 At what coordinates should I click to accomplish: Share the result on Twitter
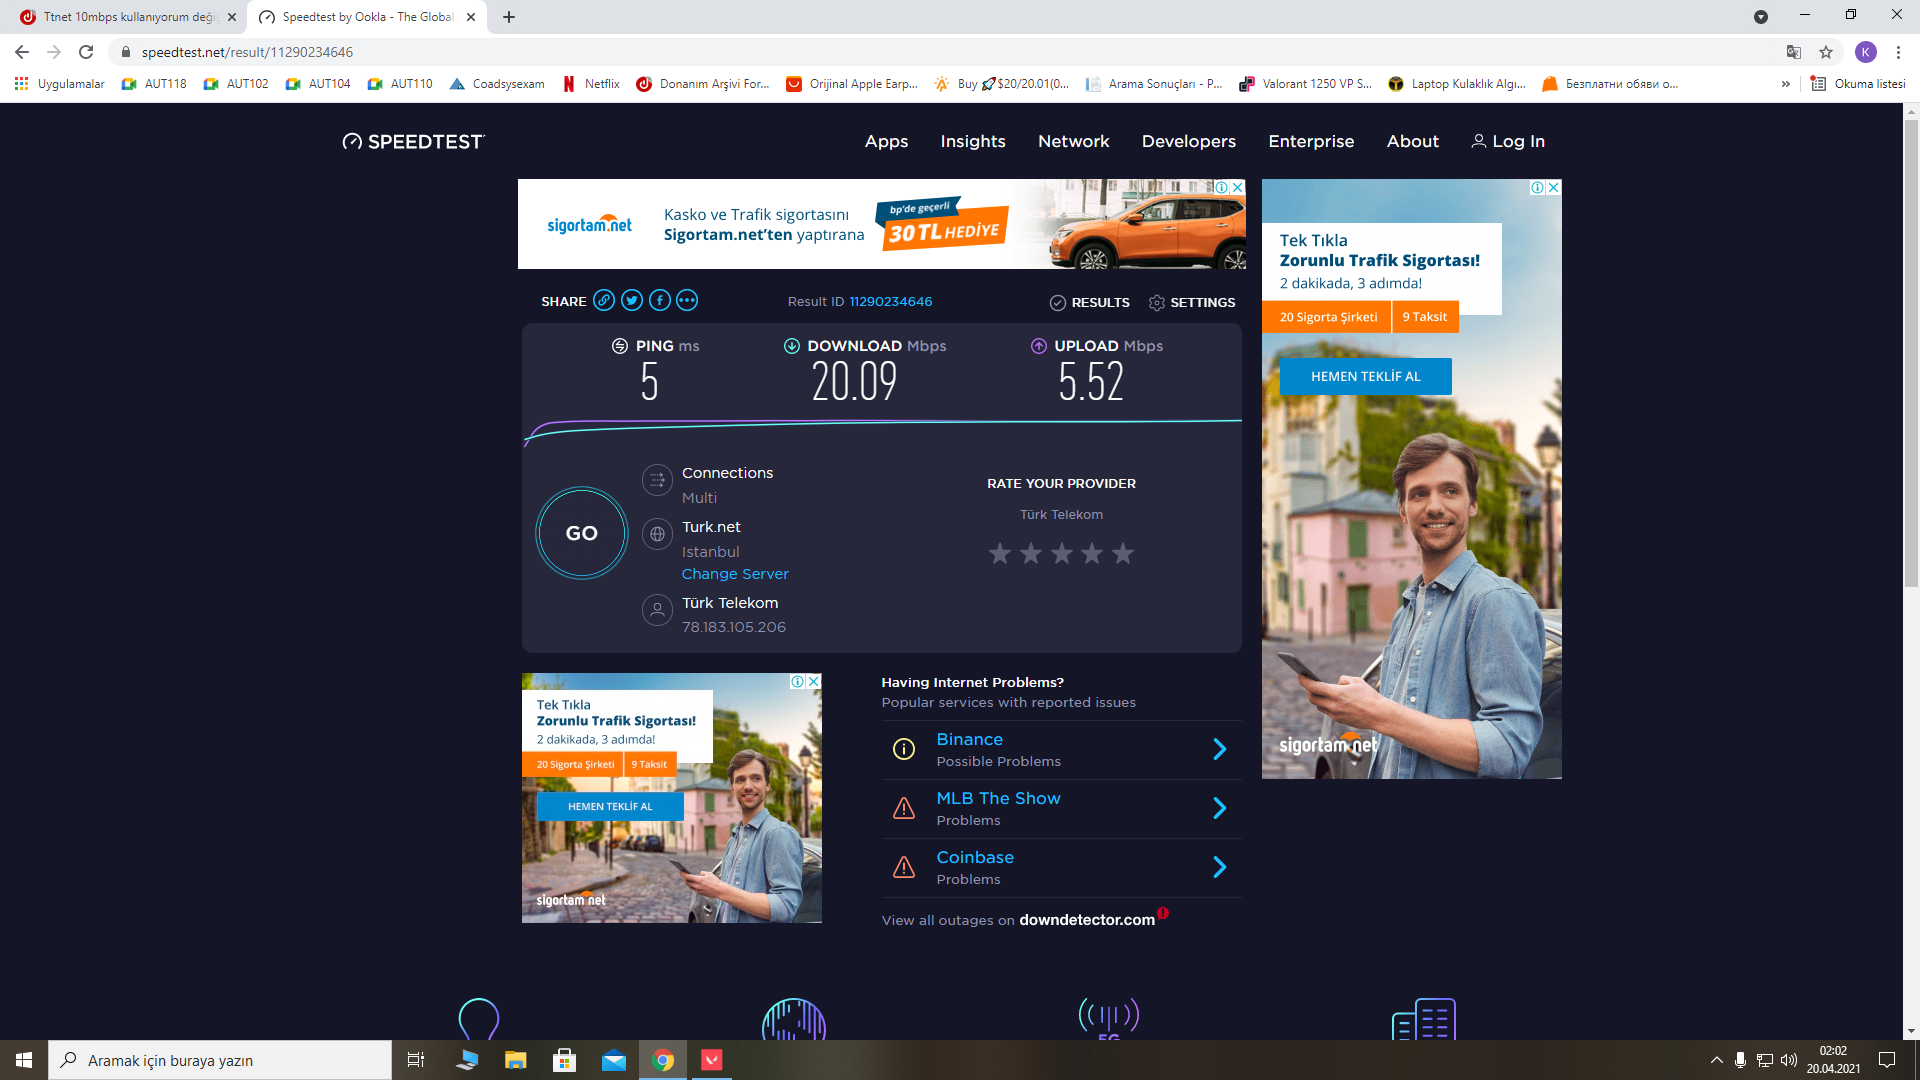[632, 300]
